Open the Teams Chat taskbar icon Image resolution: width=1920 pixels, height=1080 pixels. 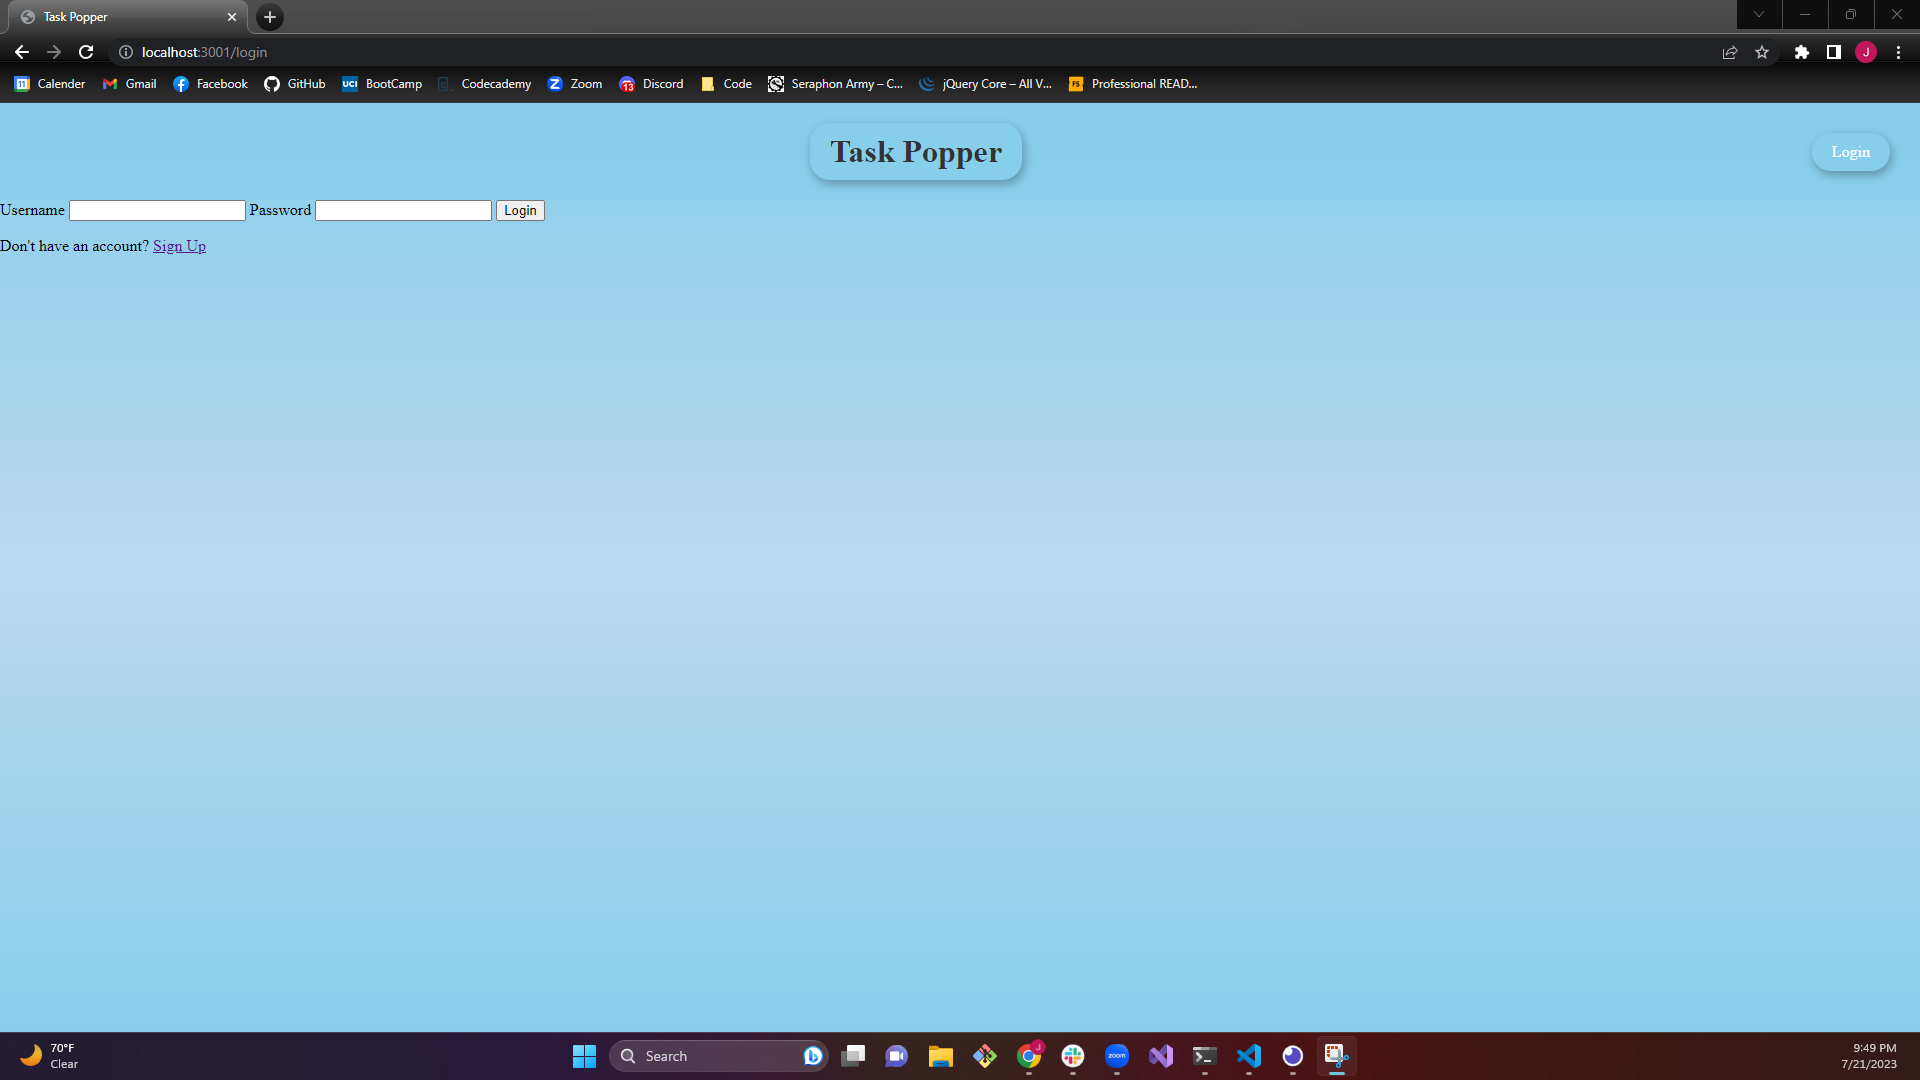tap(897, 1056)
